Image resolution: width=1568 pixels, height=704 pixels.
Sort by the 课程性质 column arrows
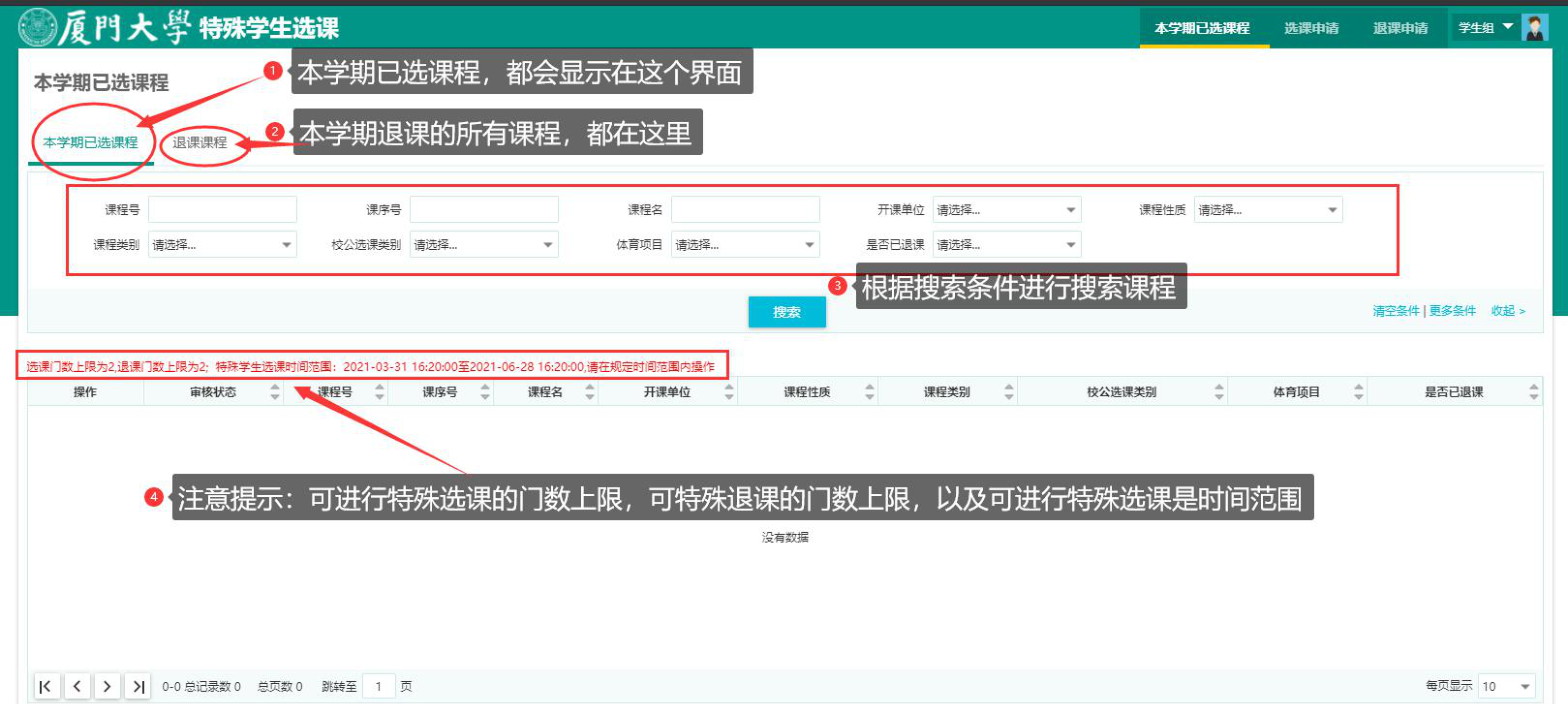[x=869, y=393]
